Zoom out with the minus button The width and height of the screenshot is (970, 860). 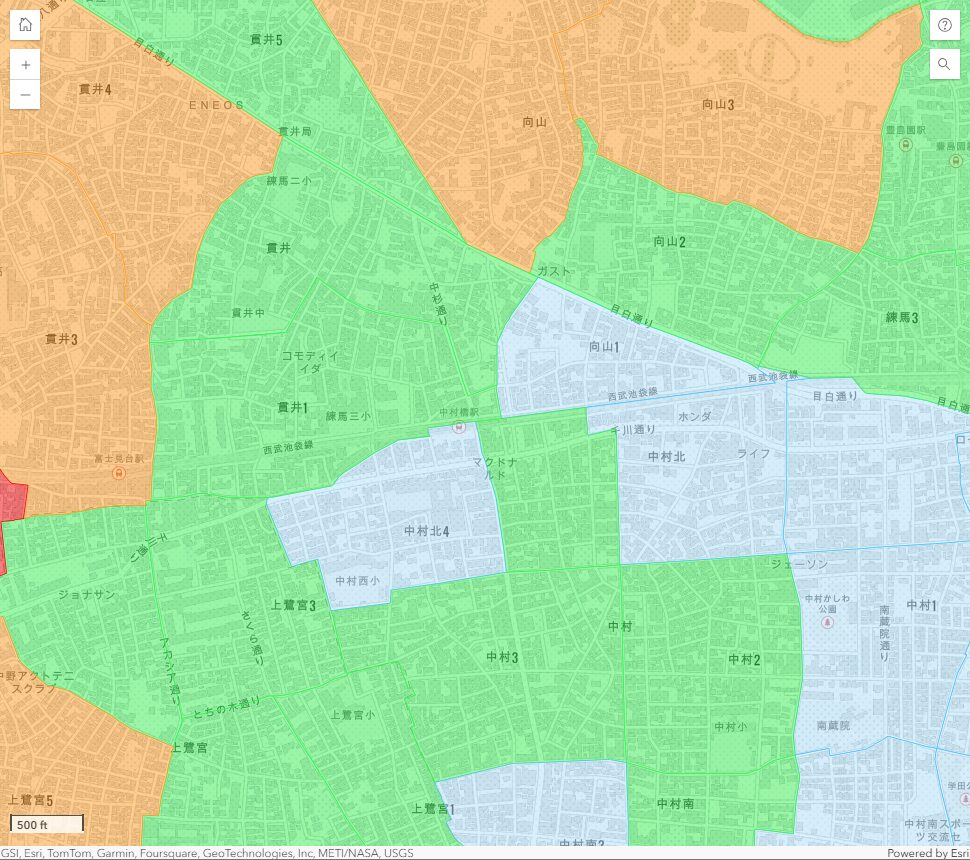click(x=25, y=94)
